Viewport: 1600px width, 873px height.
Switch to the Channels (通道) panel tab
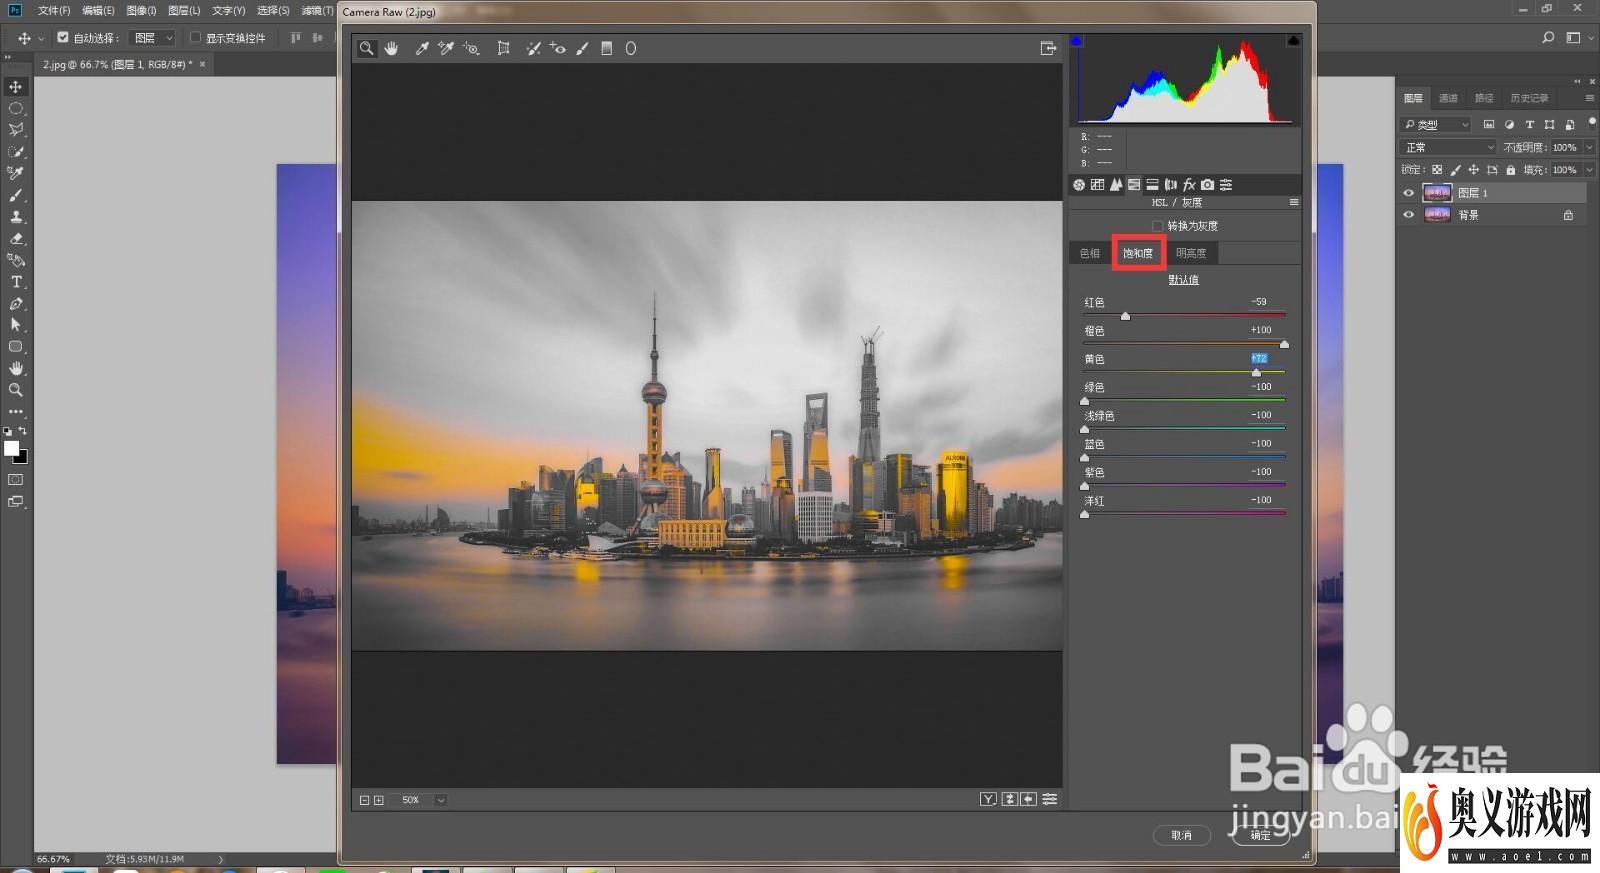click(1448, 98)
